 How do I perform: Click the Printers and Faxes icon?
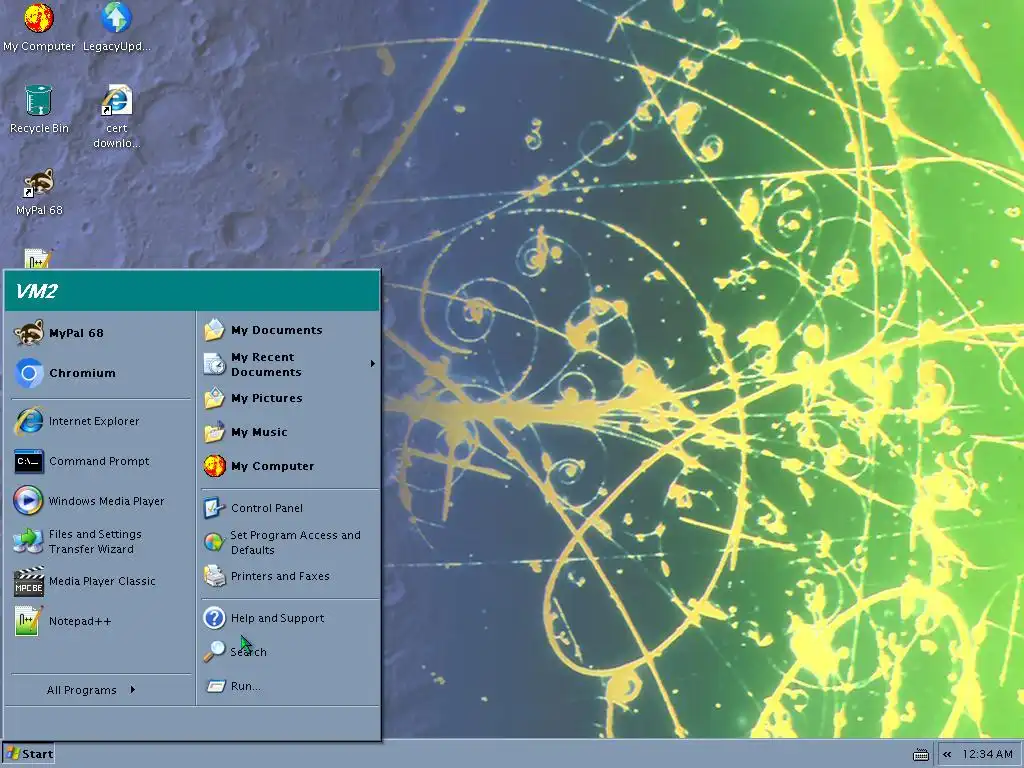(x=214, y=576)
